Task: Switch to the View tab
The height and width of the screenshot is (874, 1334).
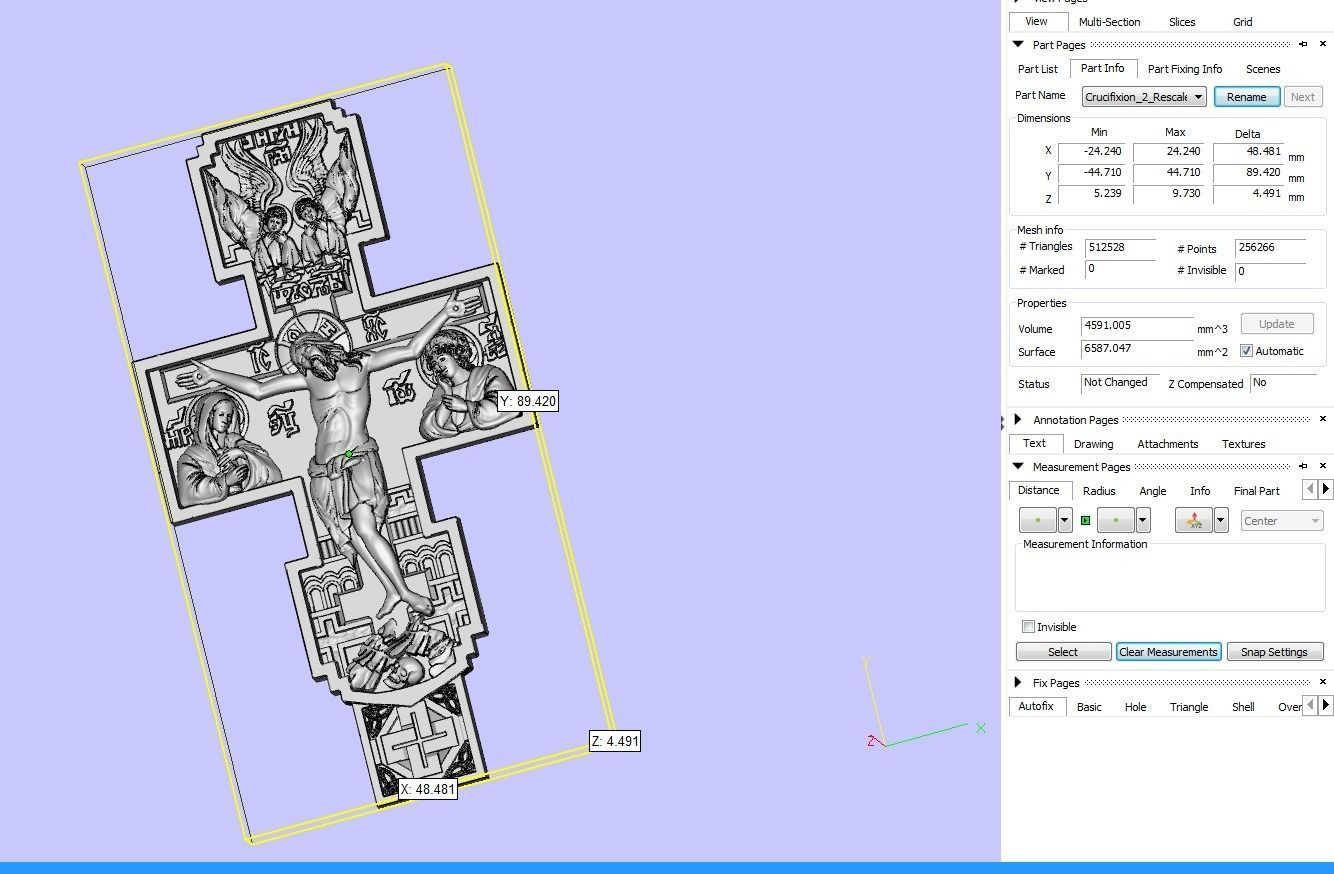Action: click(1036, 21)
